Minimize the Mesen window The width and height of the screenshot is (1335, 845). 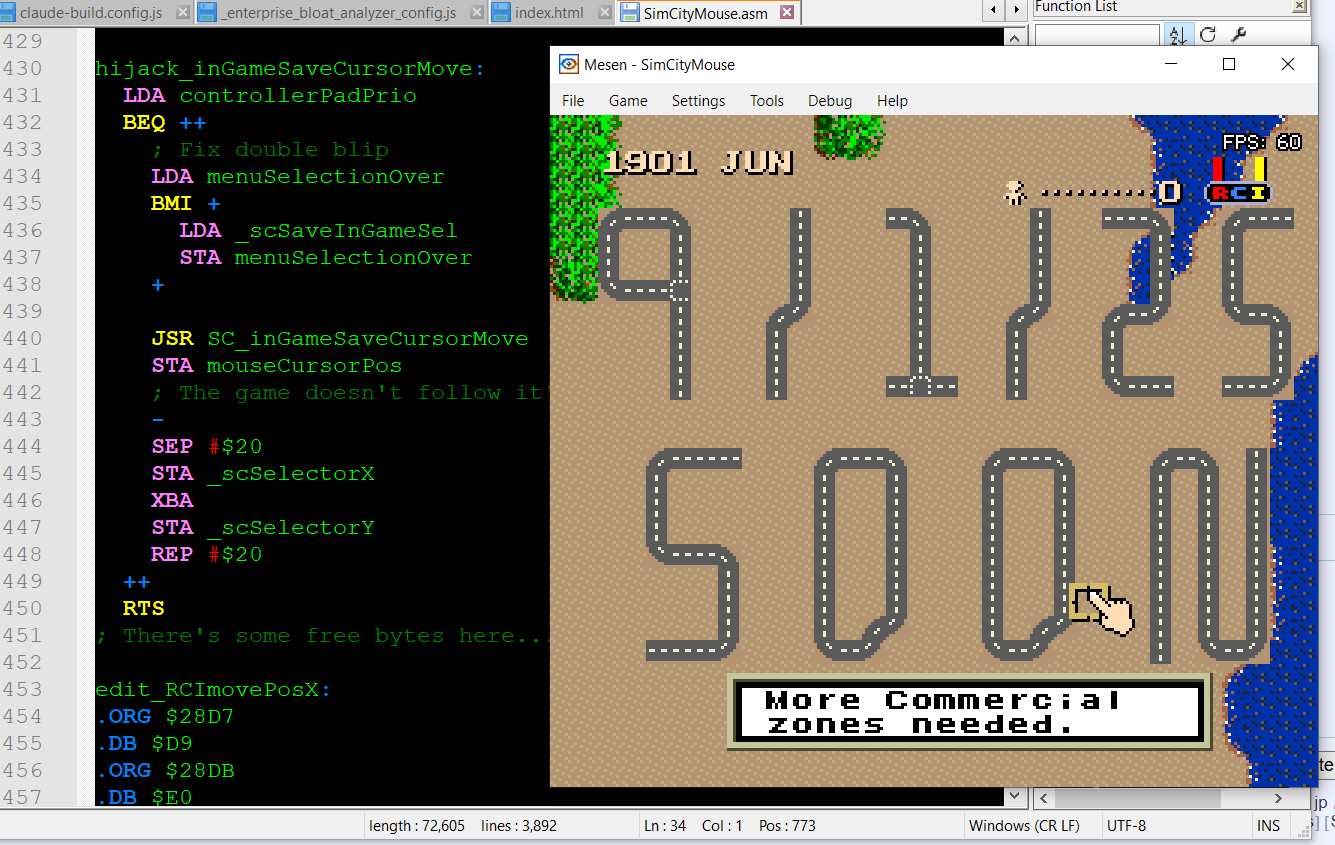click(x=1170, y=64)
